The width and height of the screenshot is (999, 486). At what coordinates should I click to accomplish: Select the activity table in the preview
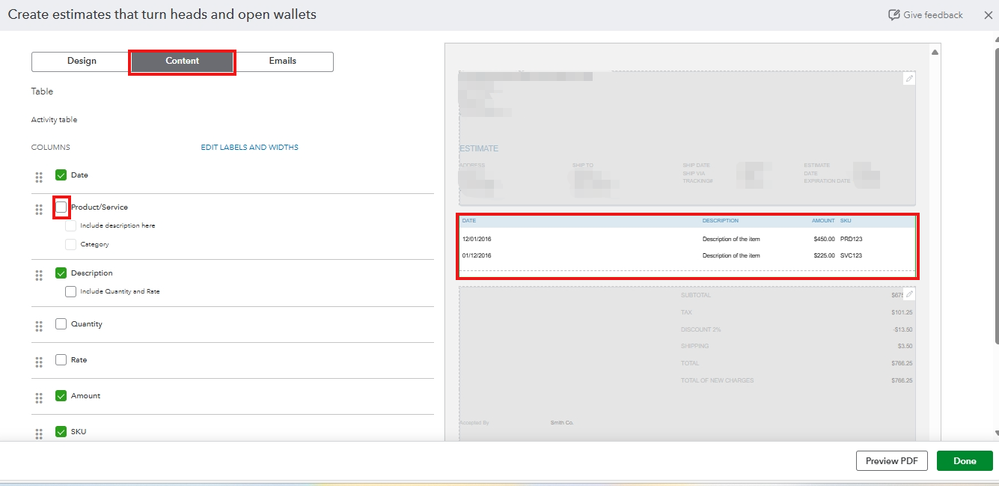[x=687, y=246]
